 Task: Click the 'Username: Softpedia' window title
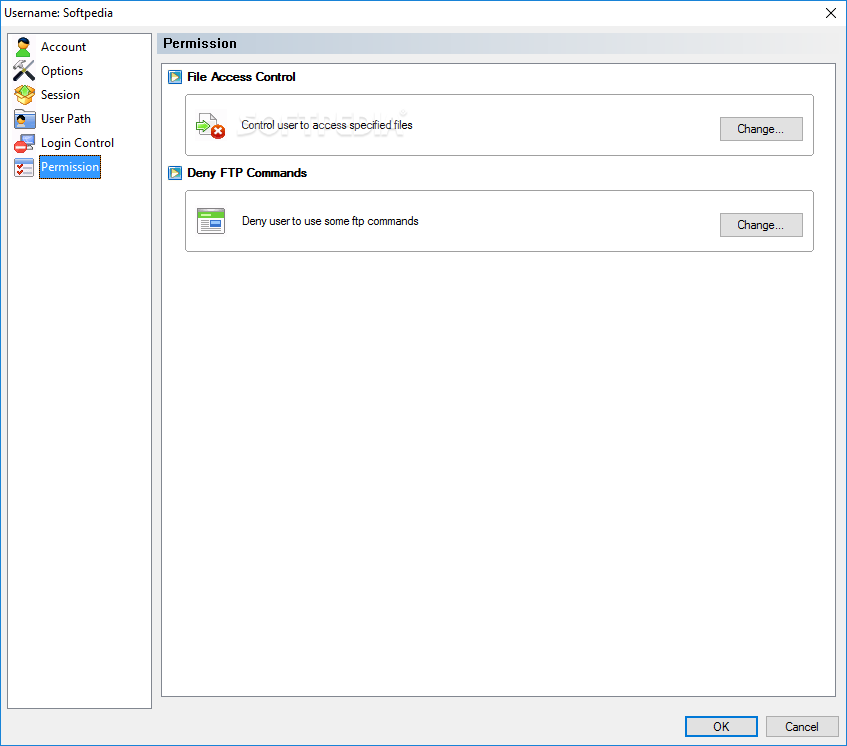[x=58, y=13]
